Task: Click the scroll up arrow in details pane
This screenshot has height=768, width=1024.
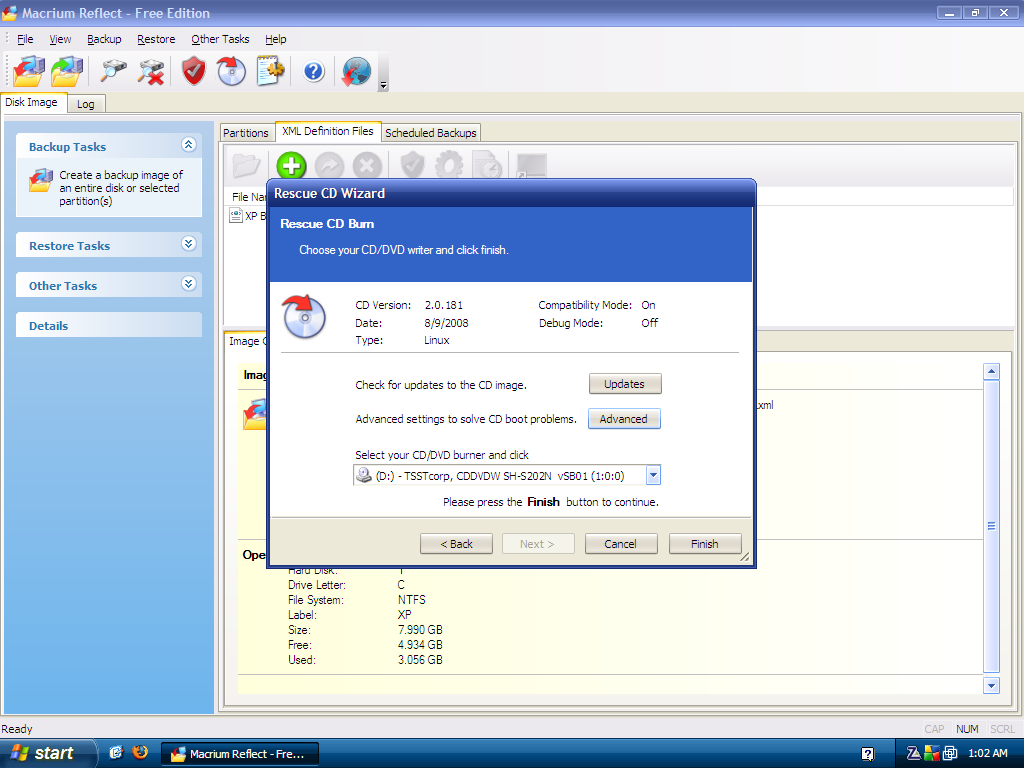Action: tap(991, 372)
